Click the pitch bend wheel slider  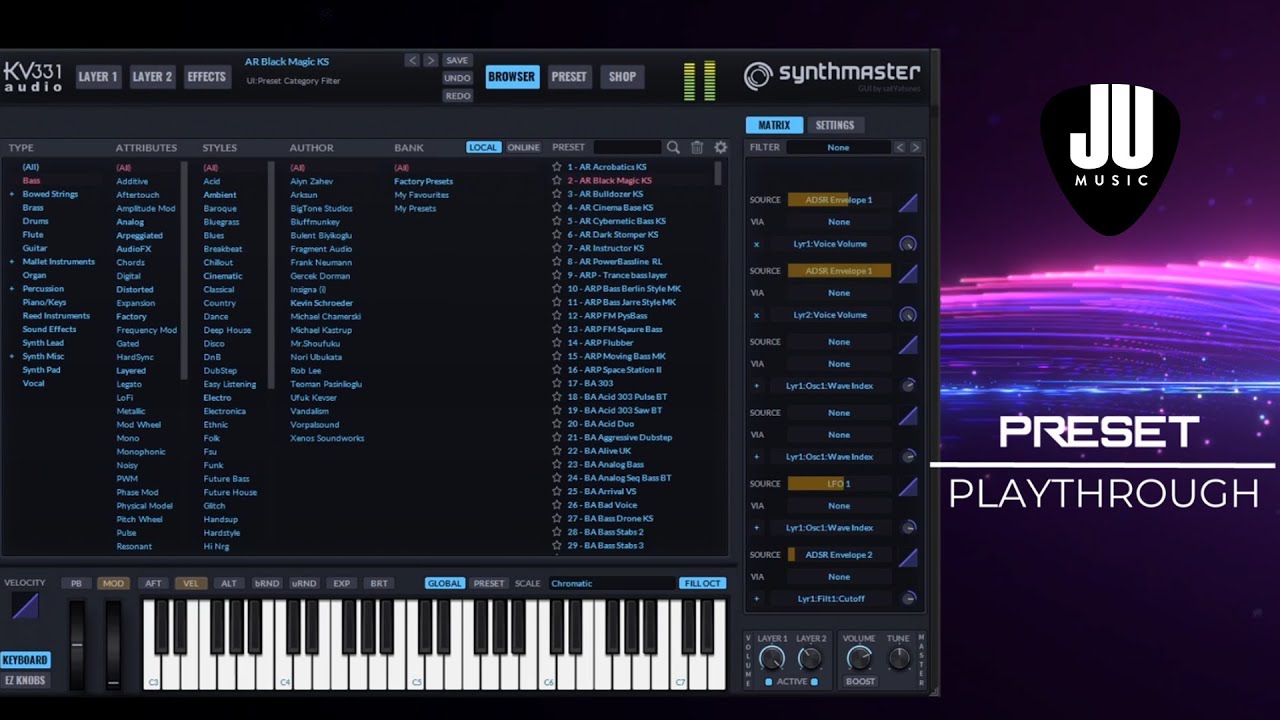76,645
